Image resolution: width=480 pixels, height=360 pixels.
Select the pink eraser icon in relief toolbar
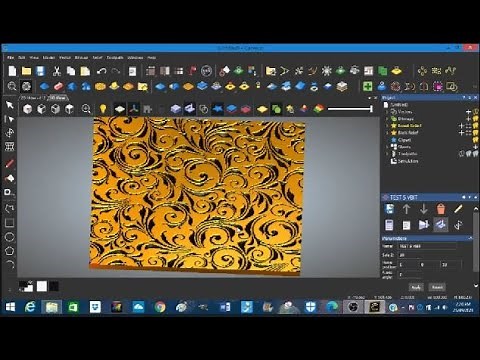click(x=58, y=86)
